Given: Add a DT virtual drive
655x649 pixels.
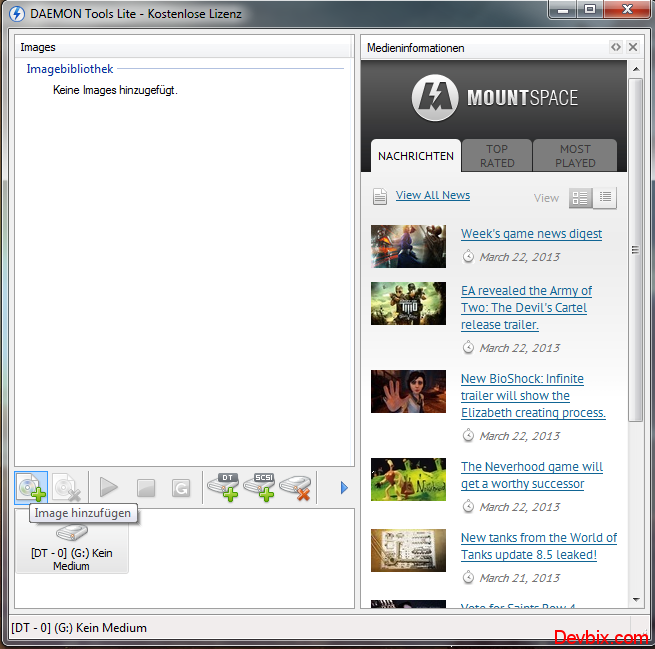Looking at the screenshot, I should [x=223, y=487].
